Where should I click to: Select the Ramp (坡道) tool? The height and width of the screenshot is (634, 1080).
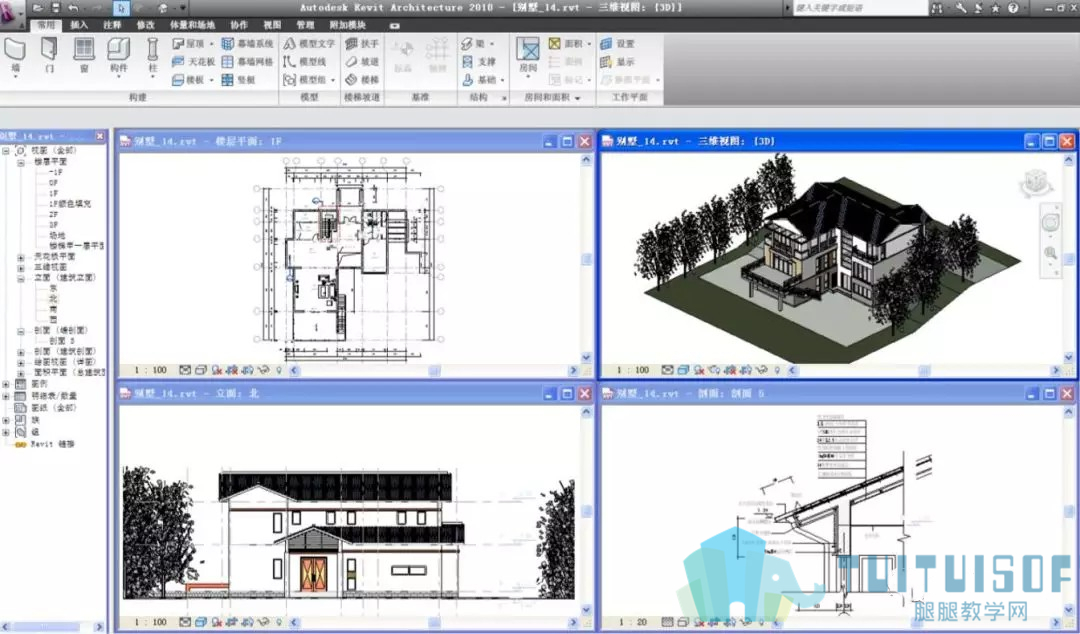(362, 61)
